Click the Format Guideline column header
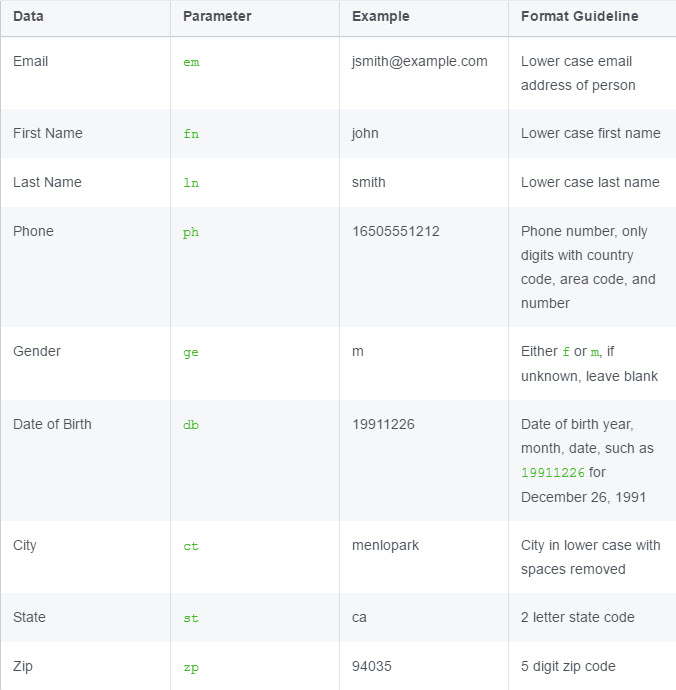Screen dimensions: 676x690 click(580, 16)
